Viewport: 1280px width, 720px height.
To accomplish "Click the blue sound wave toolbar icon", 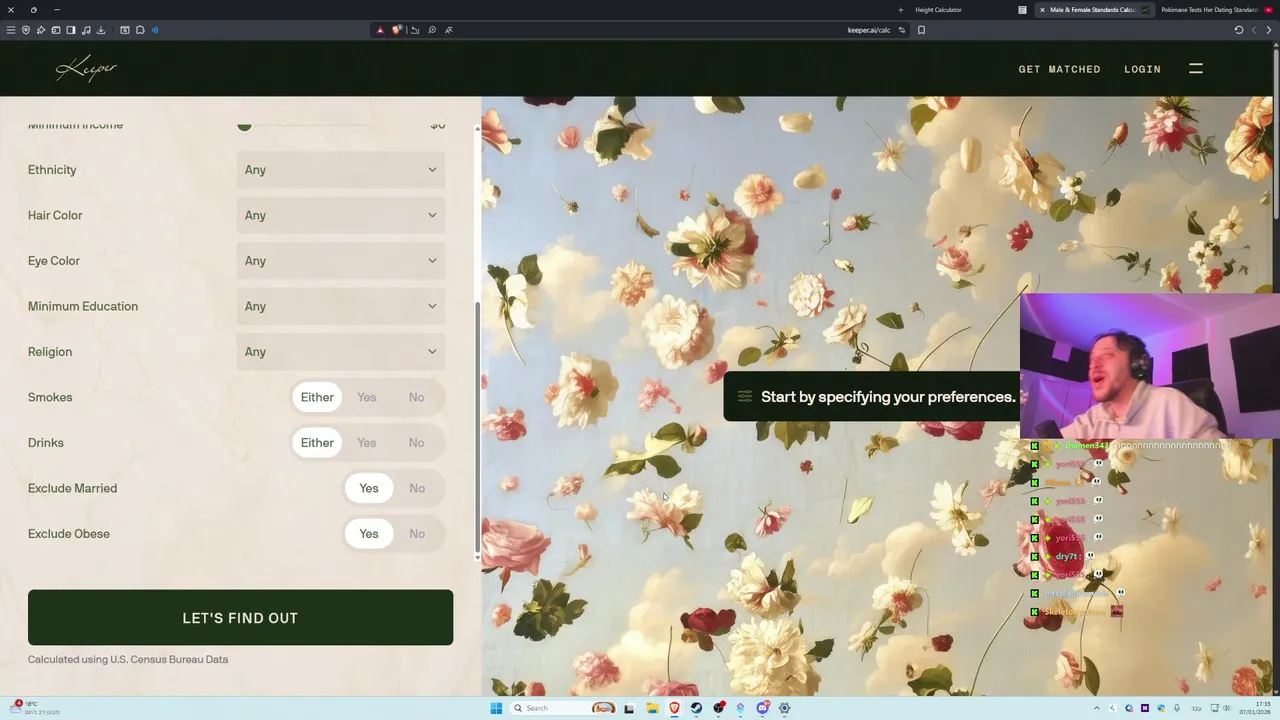I will pos(155,30).
